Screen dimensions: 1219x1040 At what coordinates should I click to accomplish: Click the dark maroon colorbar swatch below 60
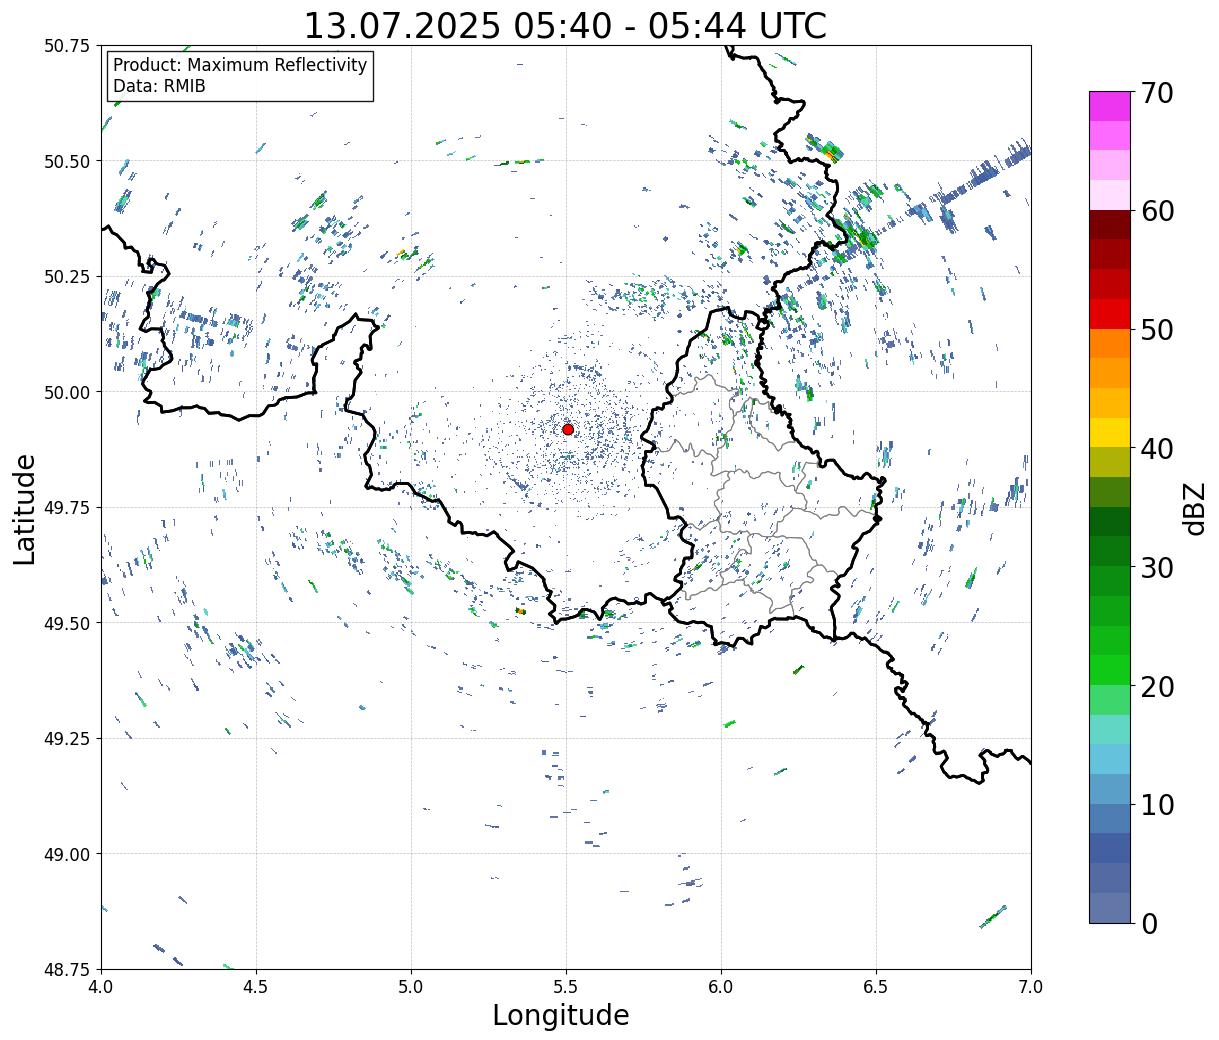click(1110, 225)
